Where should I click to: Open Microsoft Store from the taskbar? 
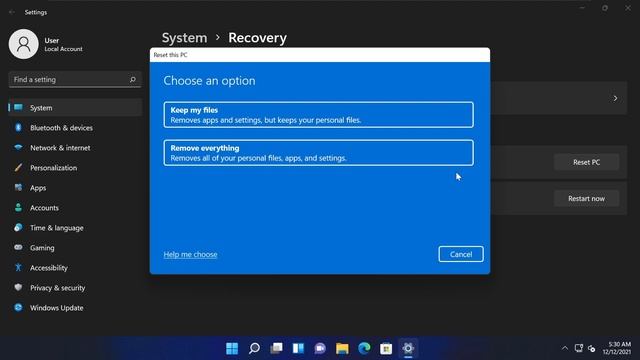(386, 348)
